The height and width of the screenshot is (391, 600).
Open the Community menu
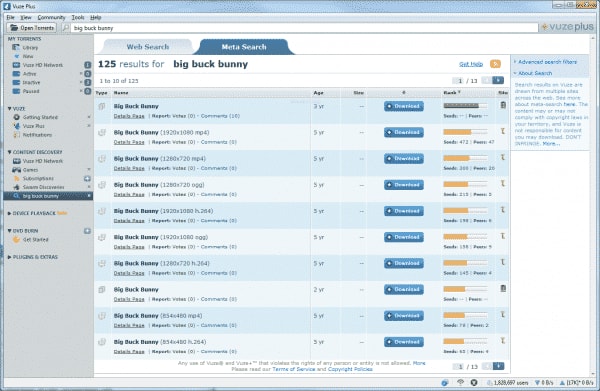coord(51,18)
